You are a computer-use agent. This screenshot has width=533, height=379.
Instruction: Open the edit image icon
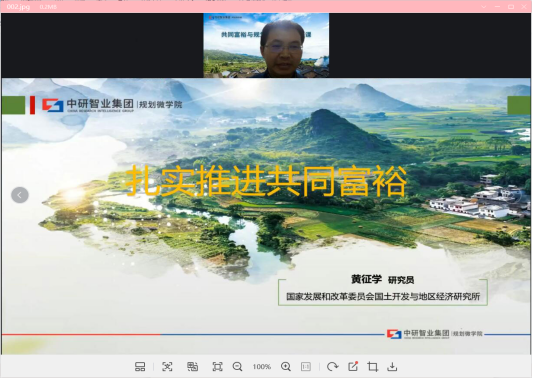click(x=353, y=366)
